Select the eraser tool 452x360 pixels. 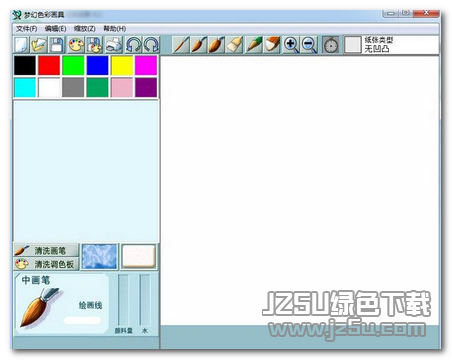pos(272,45)
